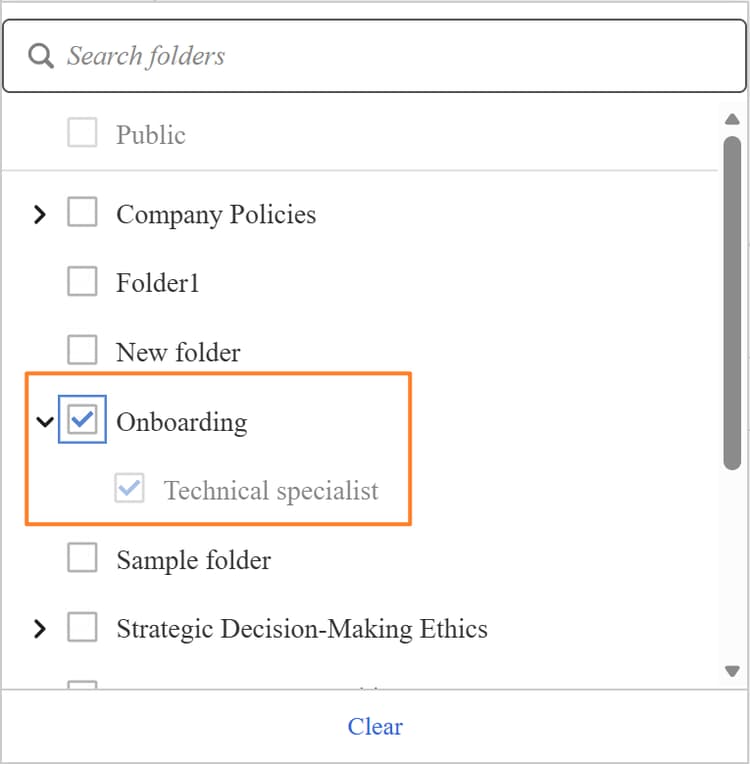
Task: Tick the Folder1 checkbox
Action: tap(82, 281)
